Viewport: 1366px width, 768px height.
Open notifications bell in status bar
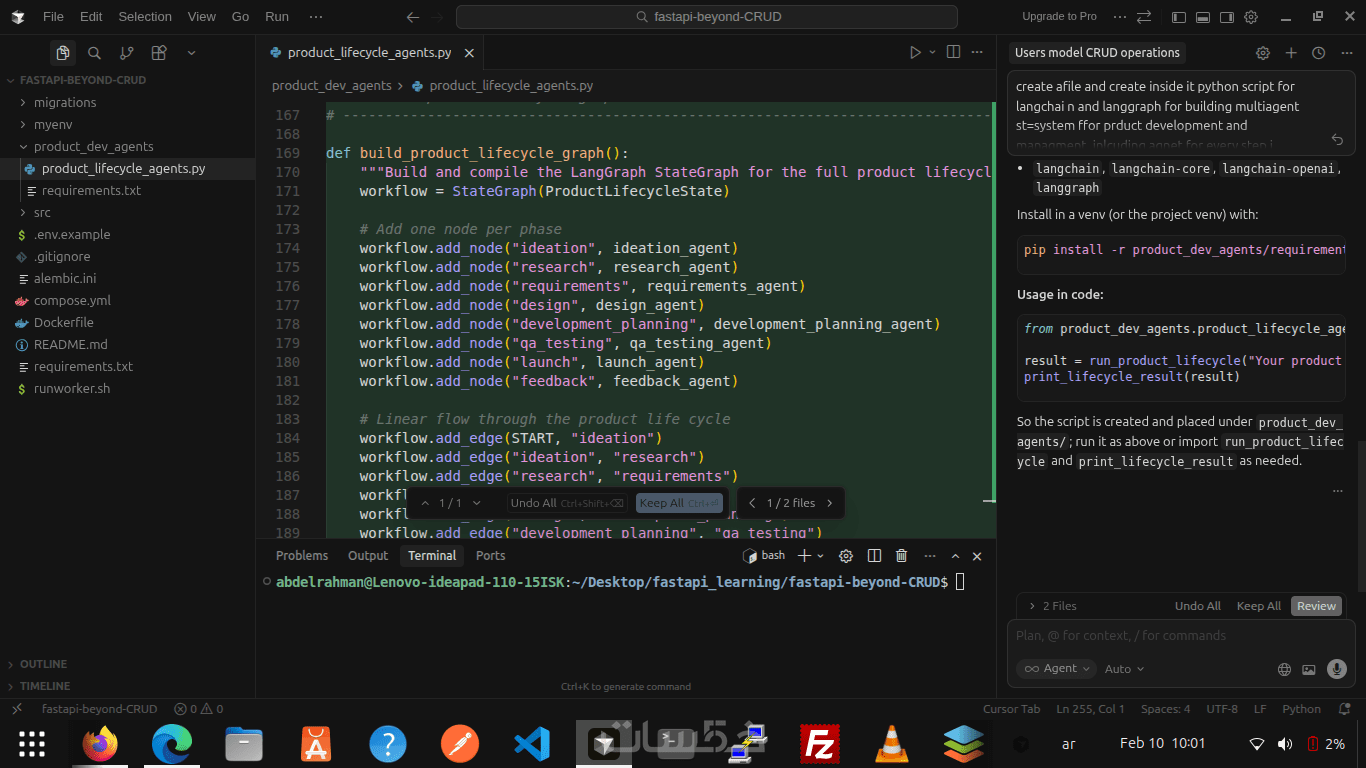pos(1344,709)
